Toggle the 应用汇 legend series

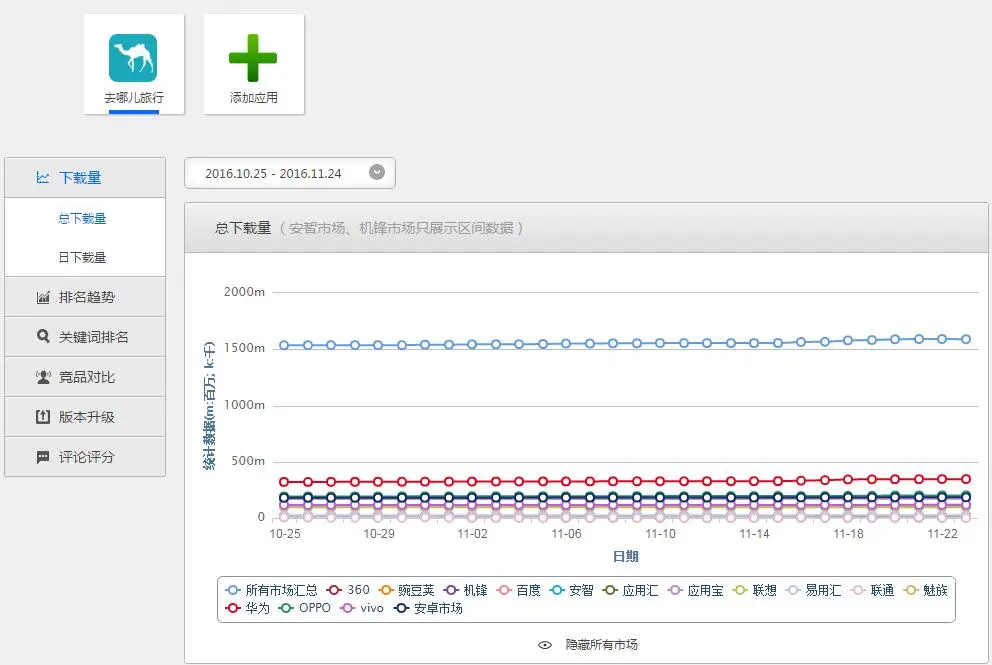pyautogui.click(x=630, y=590)
